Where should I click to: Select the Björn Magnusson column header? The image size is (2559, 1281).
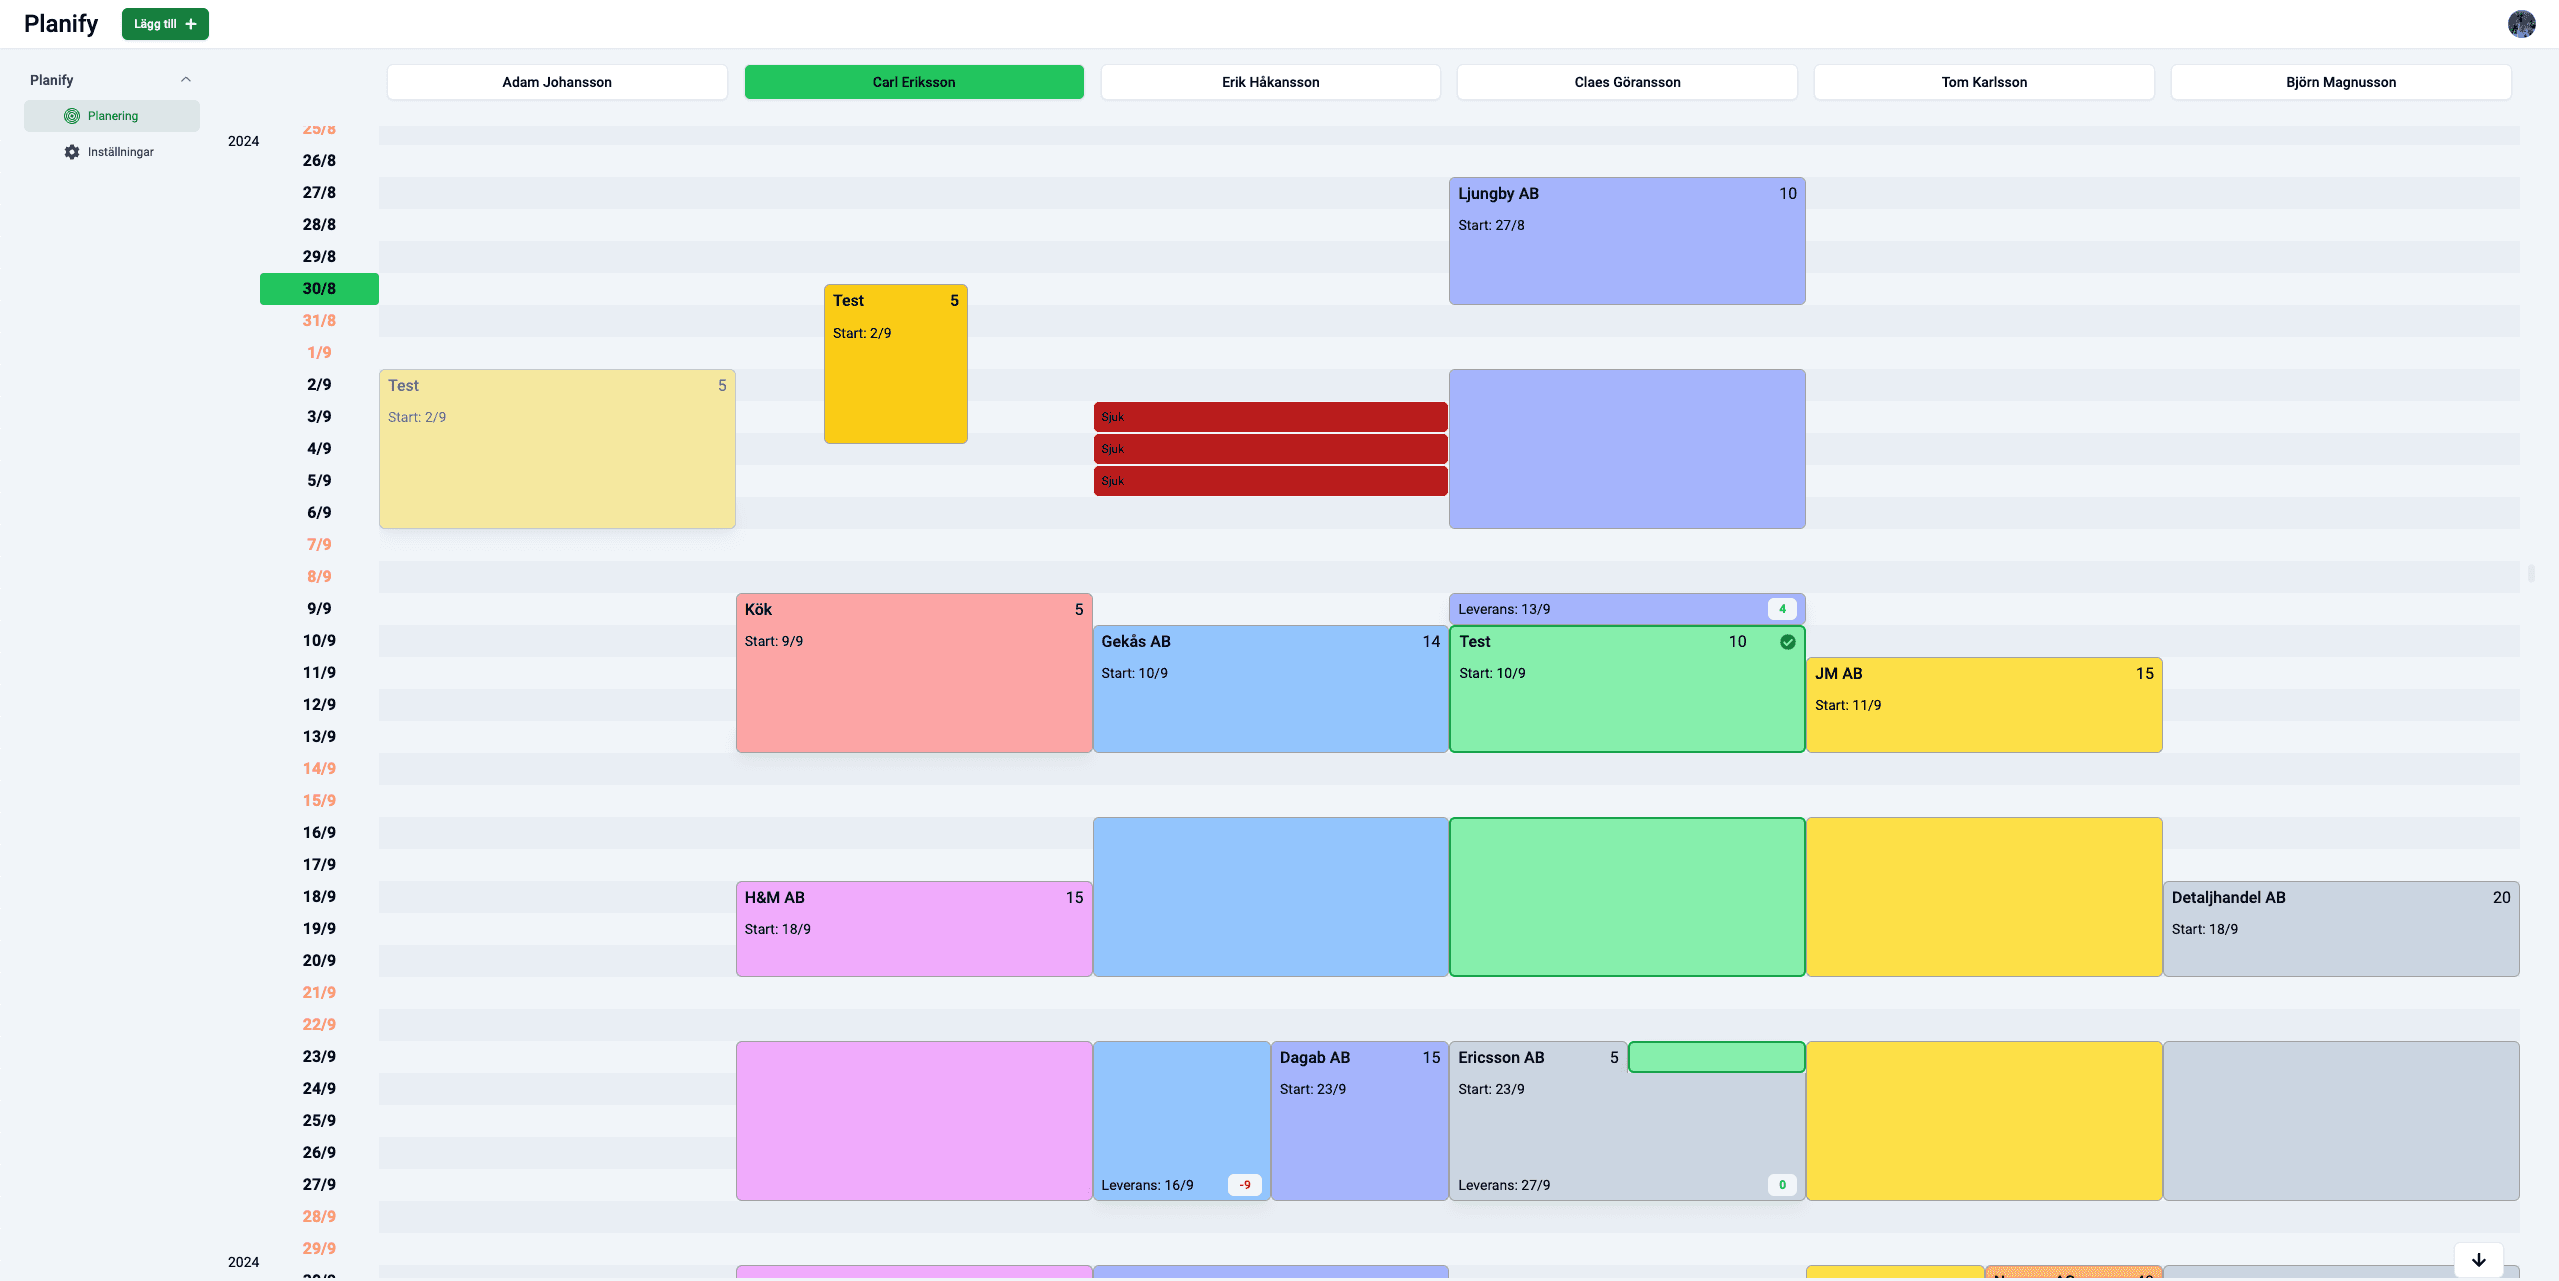pos(2340,82)
